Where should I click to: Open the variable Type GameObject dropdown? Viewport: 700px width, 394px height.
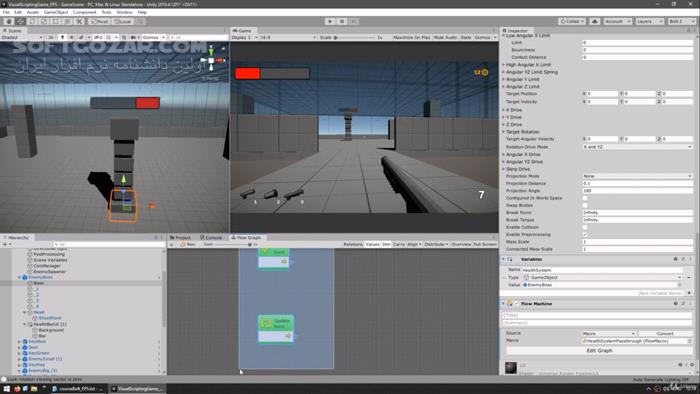pos(602,278)
